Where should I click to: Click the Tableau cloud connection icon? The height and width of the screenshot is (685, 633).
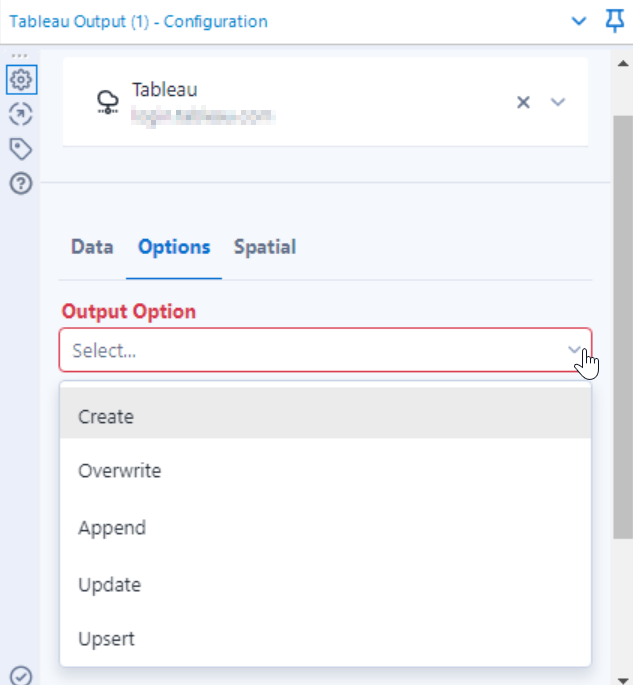[107, 102]
